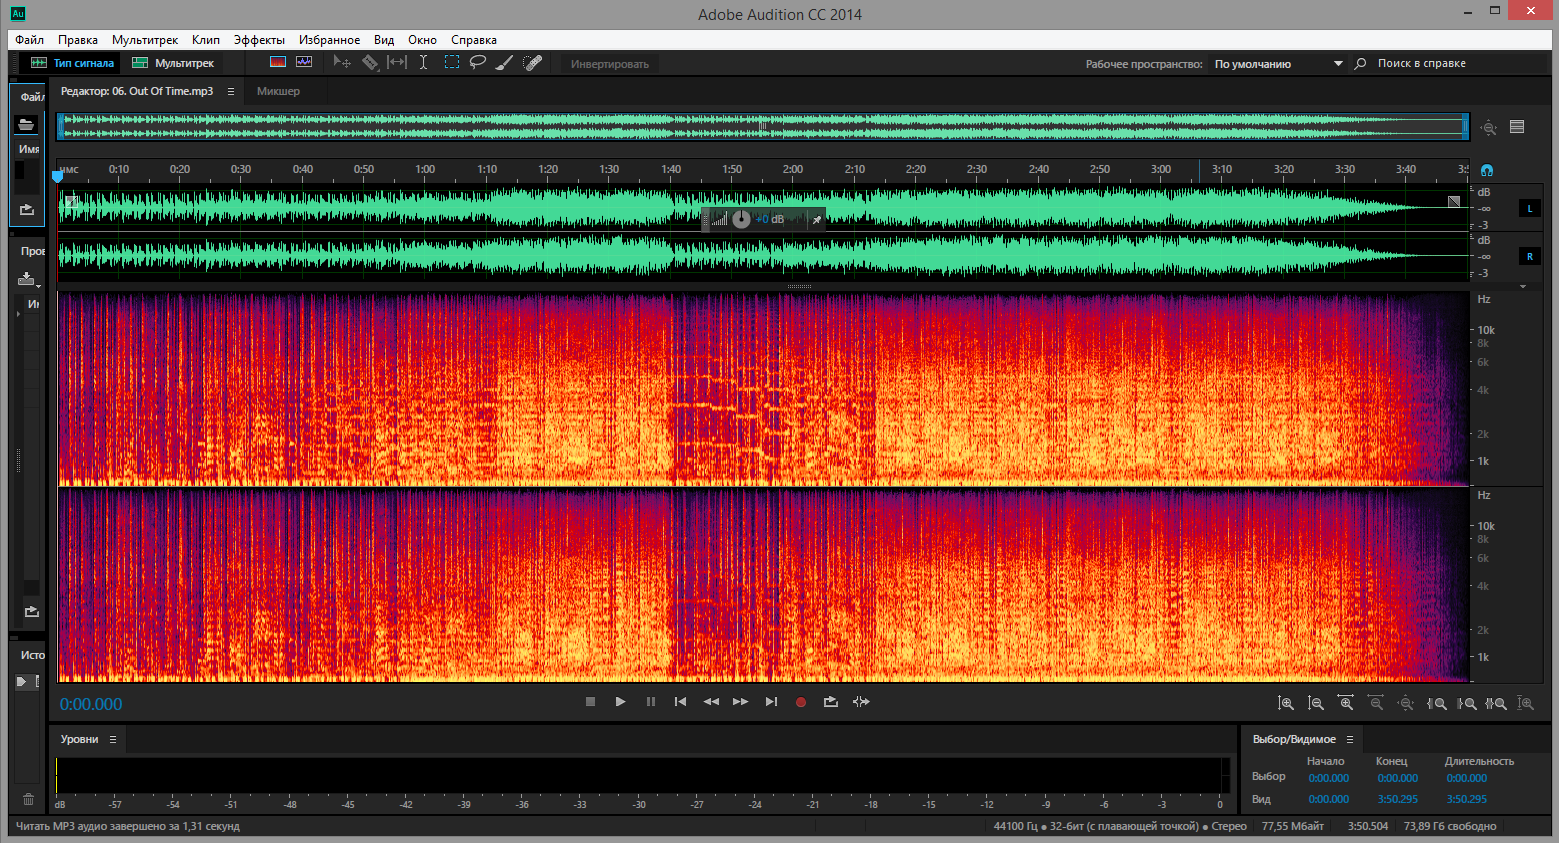Pin the volume HUD overlay
Viewport: 1559px width, 843px height.
point(816,219)
